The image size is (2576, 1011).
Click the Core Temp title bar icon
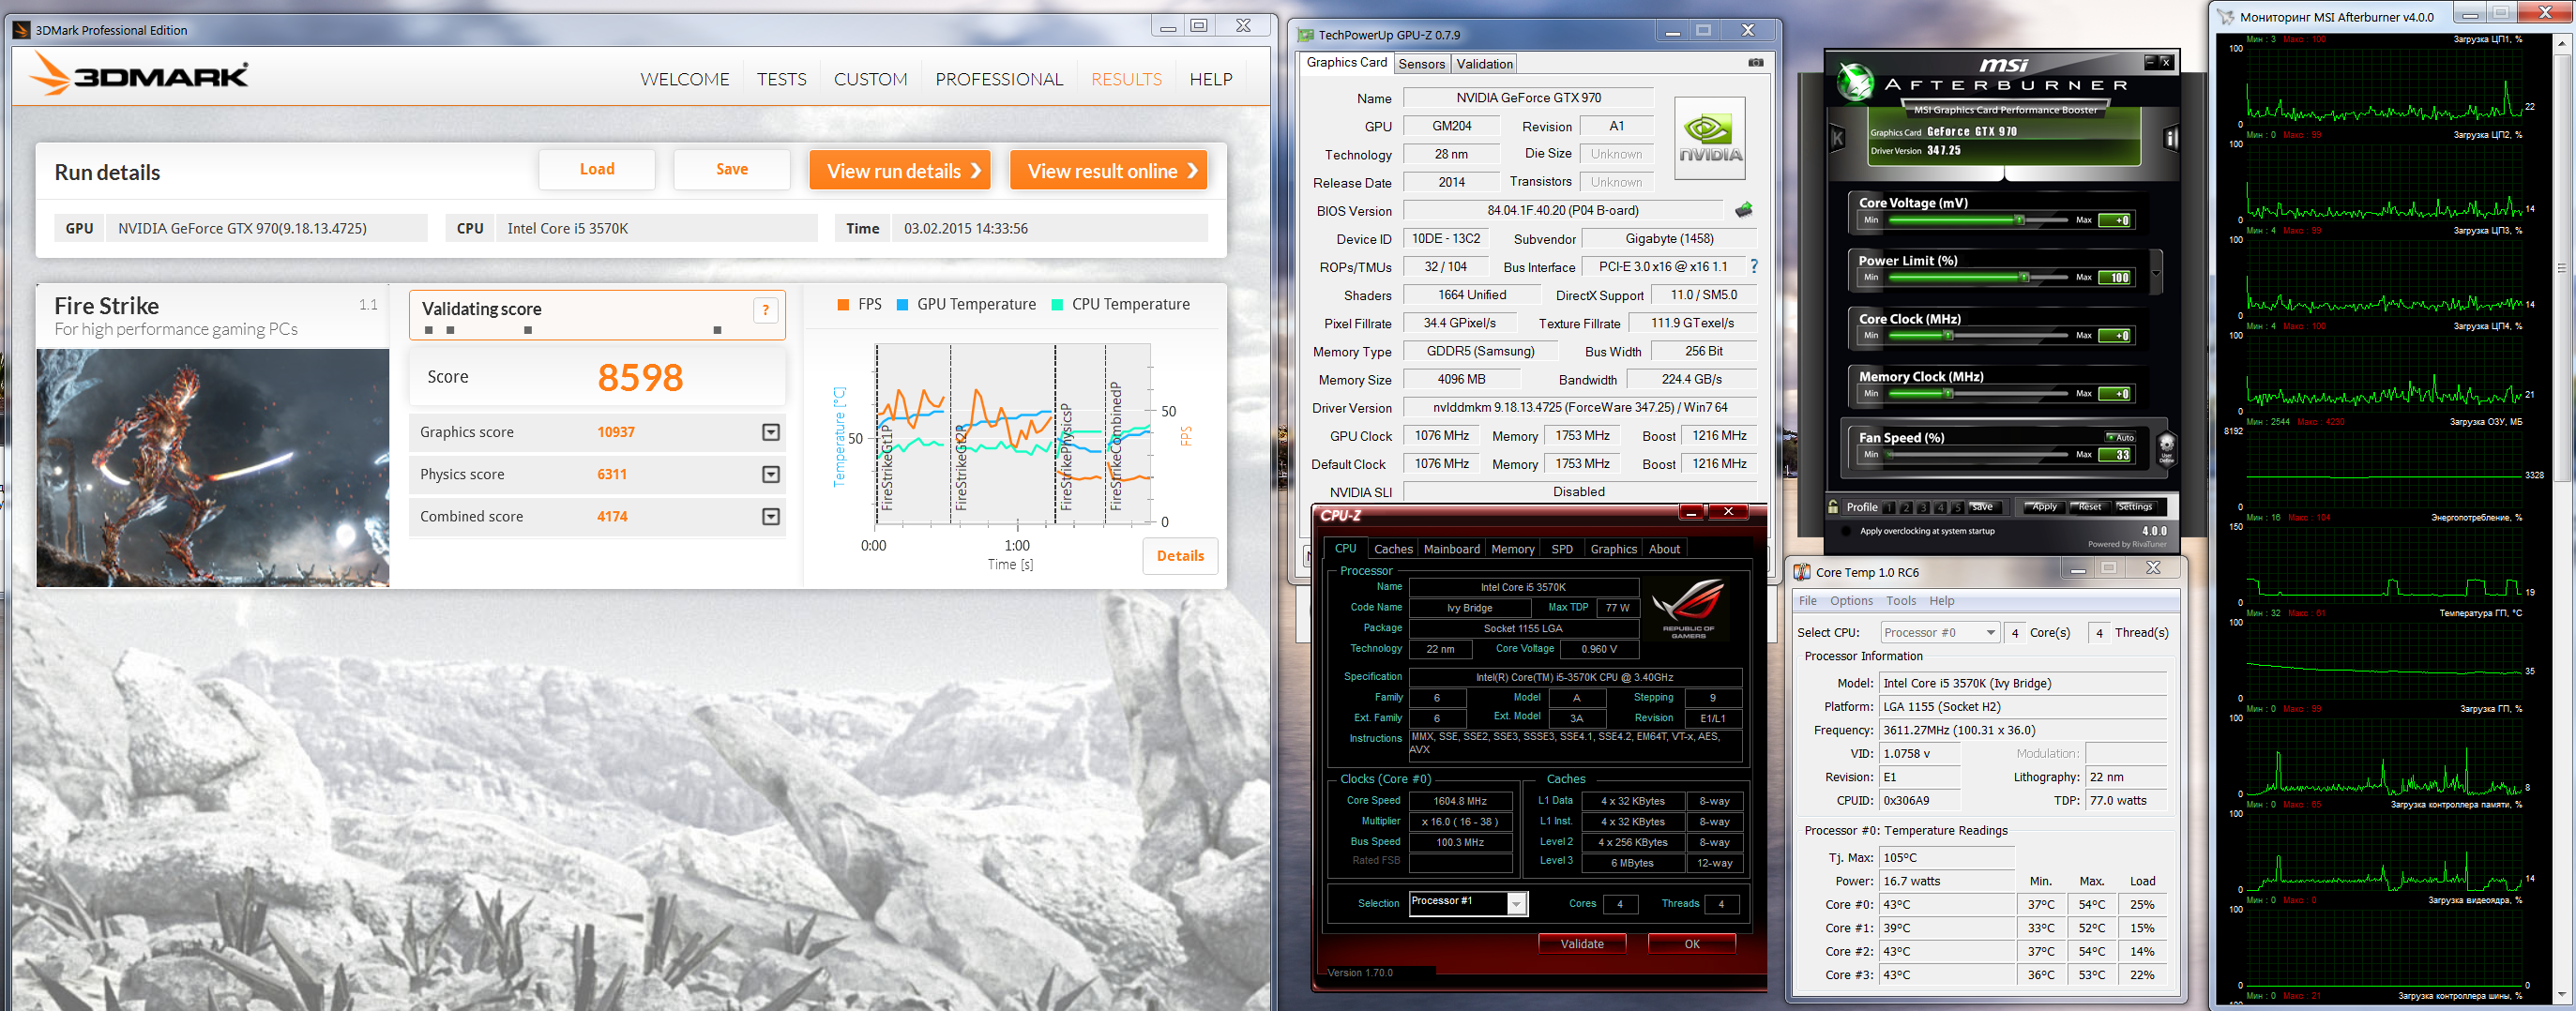pyautogui.click(x=1802, y=572)
